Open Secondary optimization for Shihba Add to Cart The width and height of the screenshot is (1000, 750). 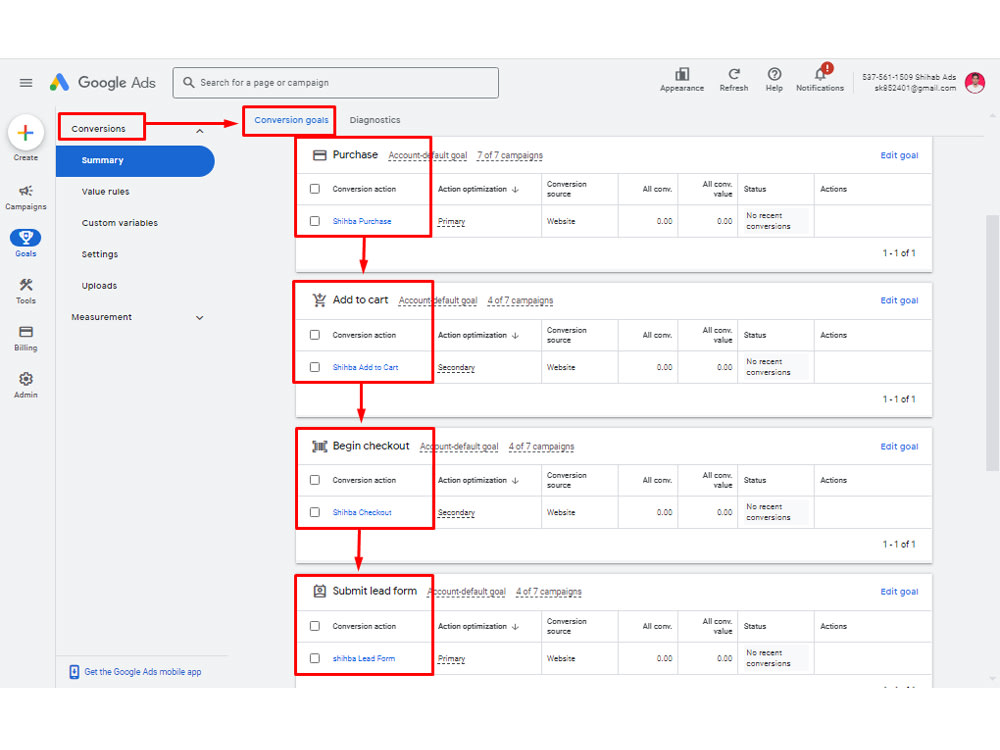click(456, 368)
